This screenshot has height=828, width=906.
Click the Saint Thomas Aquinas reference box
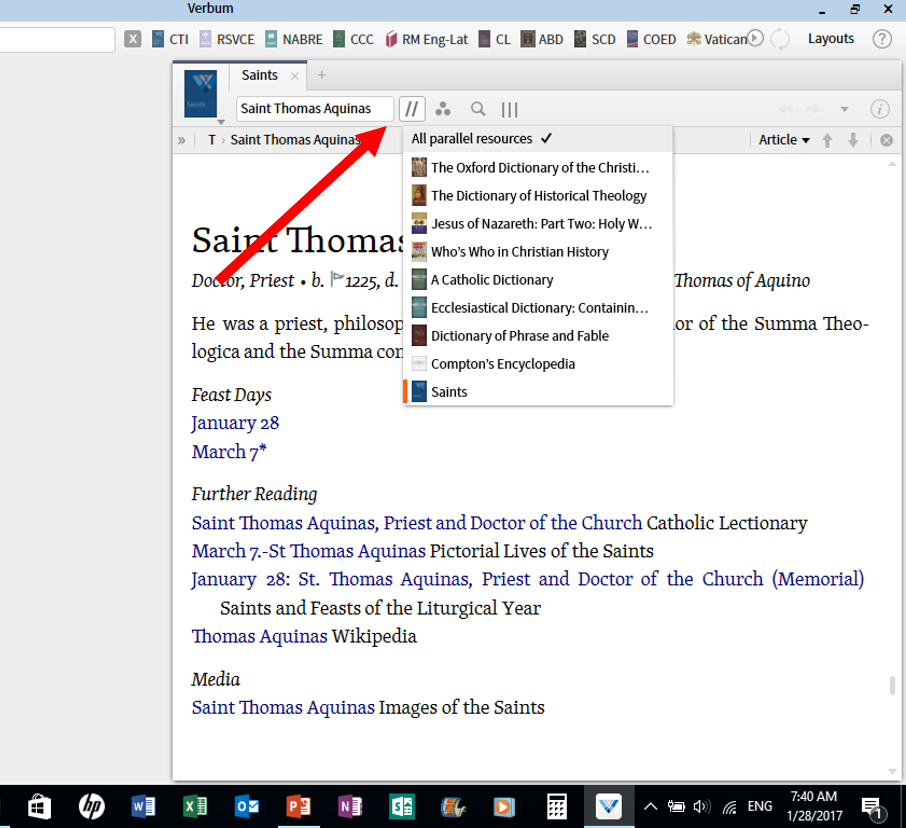tap(314, 109)
